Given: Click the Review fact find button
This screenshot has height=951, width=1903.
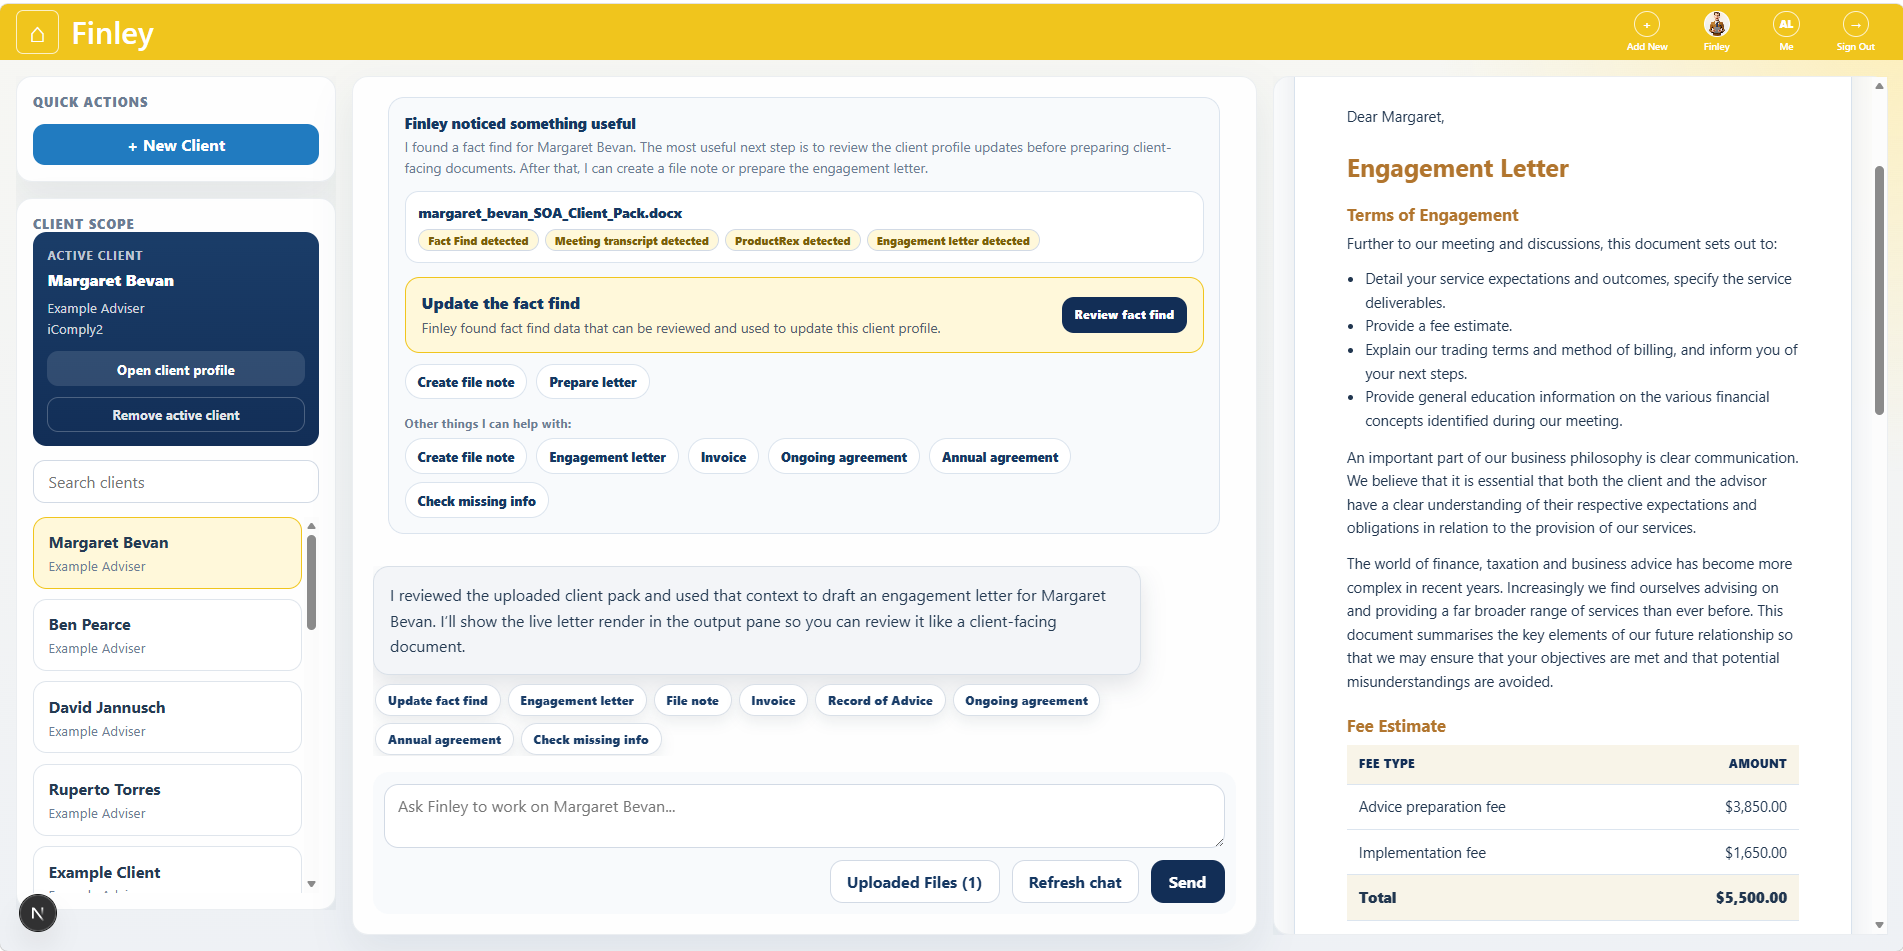Looking at the screenshot, I should 1124,315.
